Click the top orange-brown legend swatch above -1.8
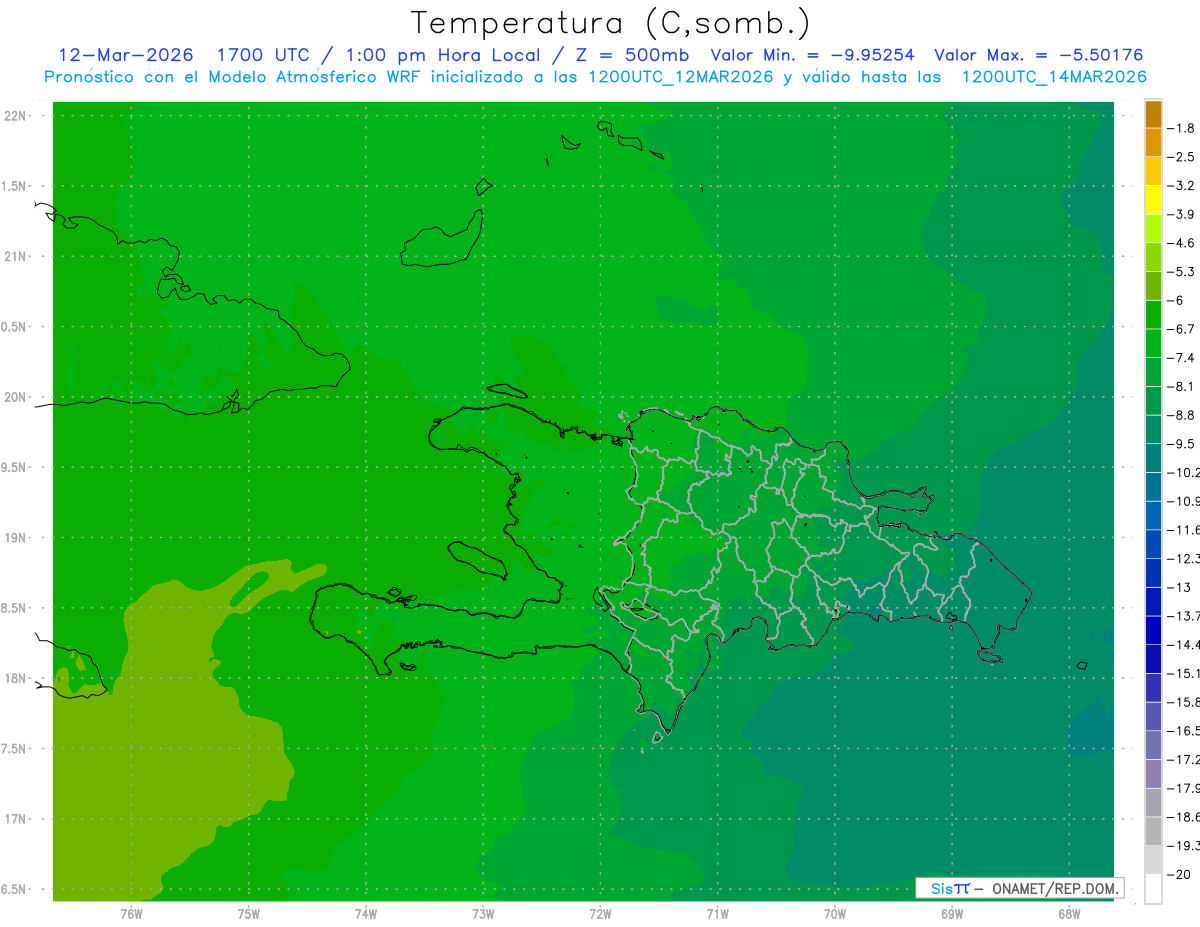The height and width of the screenshot is (927, 1200). [1153, 114]
